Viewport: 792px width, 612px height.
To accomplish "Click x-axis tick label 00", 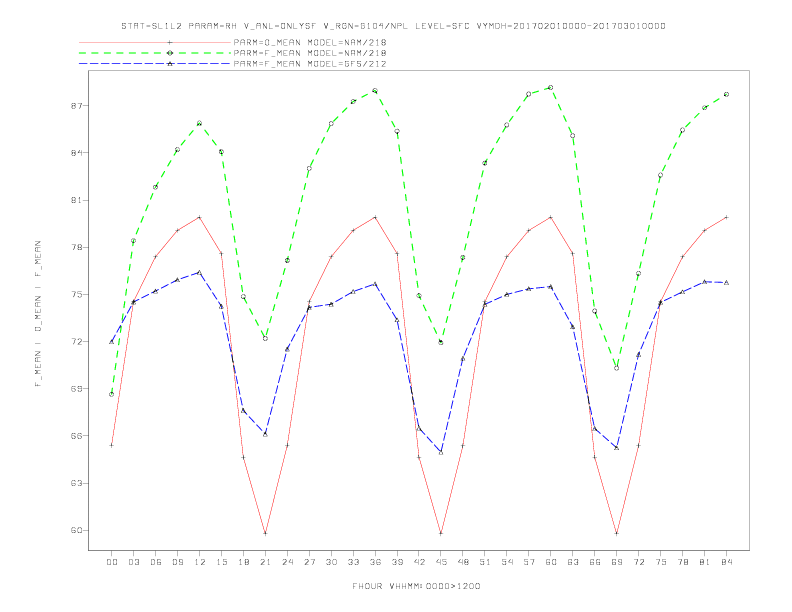I will pos(112,562).
